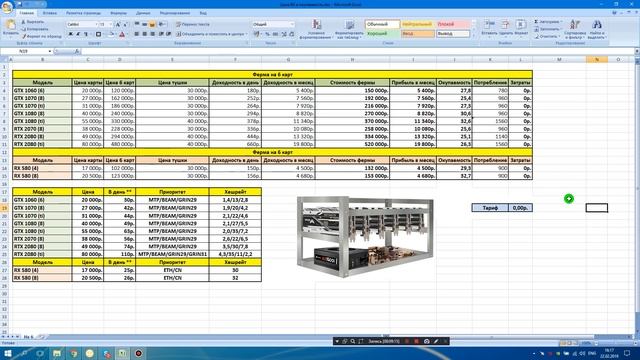
Task: Open the Calibri font name dropdown
Action: pos(96,24)
